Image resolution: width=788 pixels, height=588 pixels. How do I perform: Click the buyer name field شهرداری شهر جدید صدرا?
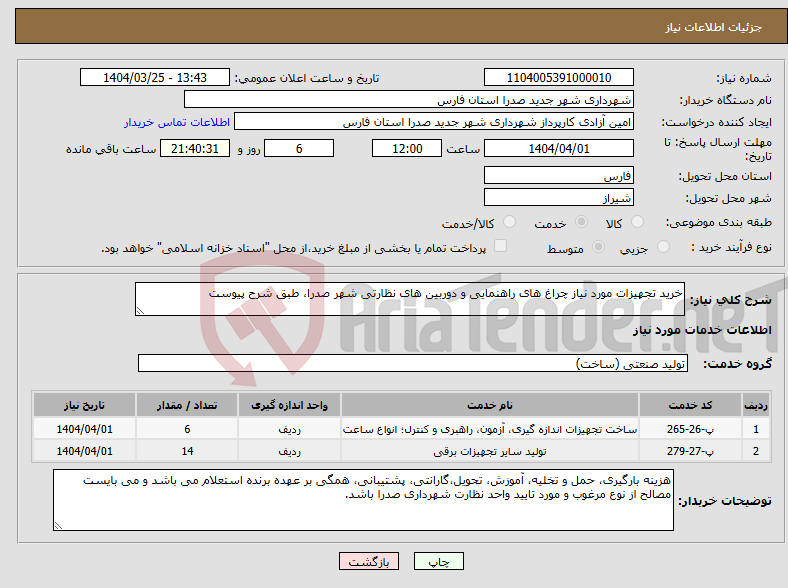pyautogui.click(x=409, y=100)
